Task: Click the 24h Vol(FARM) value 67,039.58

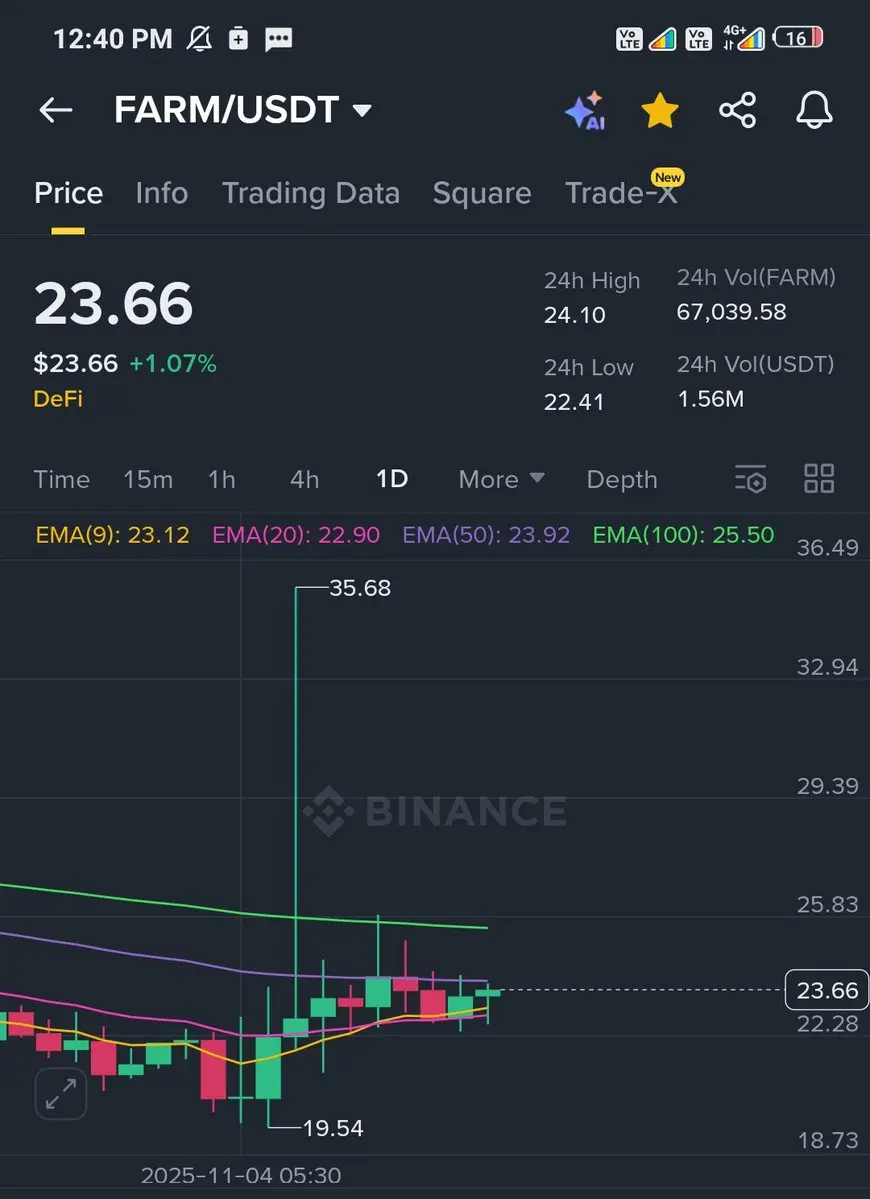Action: click(x=731, y=312)
